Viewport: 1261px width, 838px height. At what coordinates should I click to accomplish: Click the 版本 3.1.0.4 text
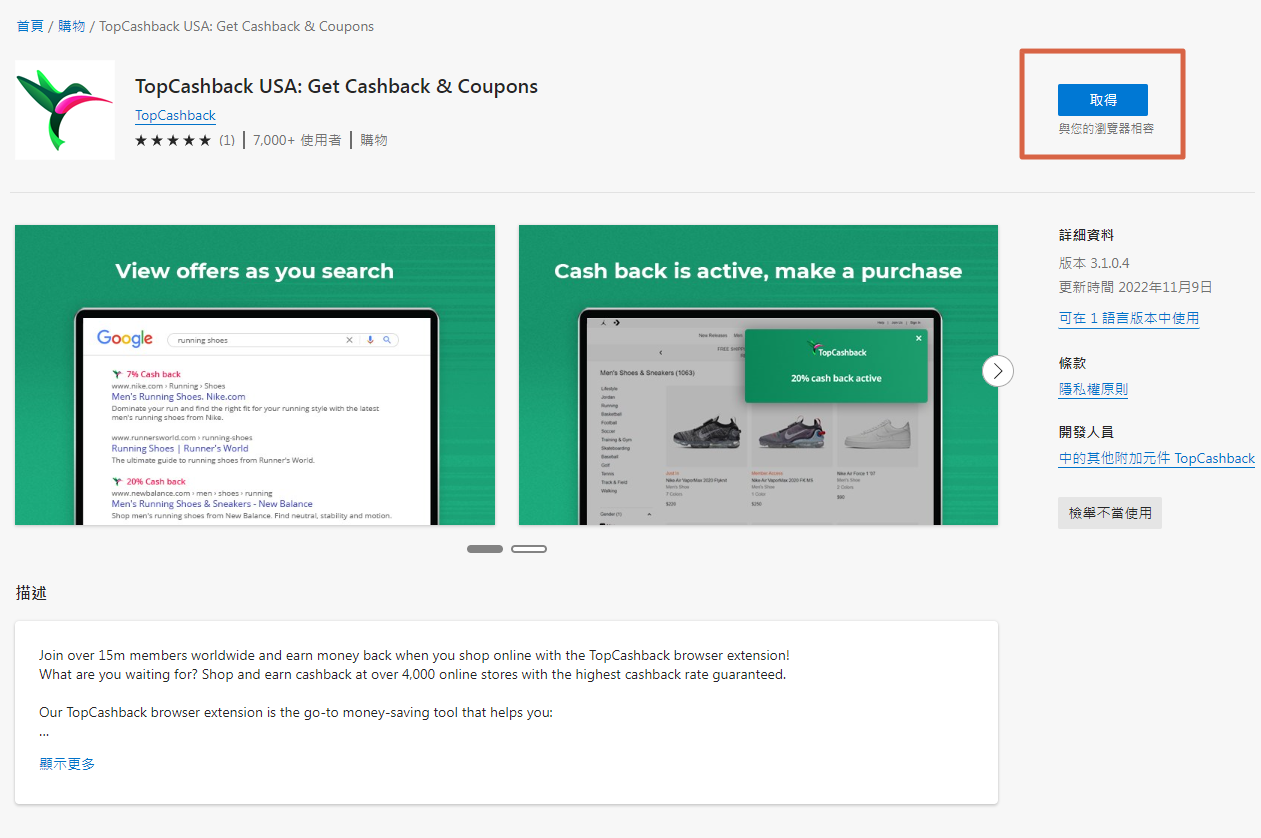1094,263
